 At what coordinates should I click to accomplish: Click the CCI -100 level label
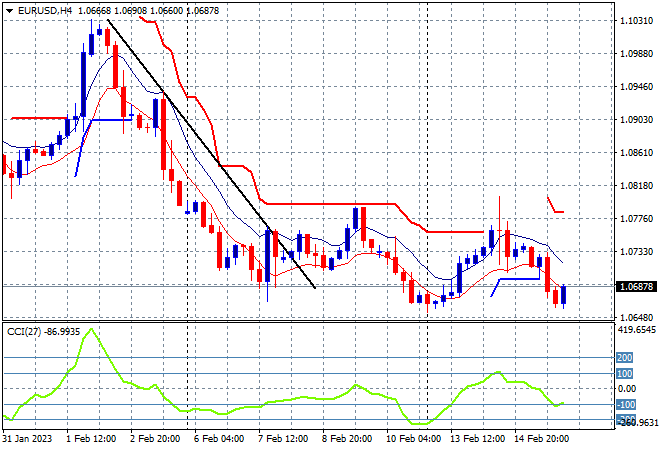[625, 405]
